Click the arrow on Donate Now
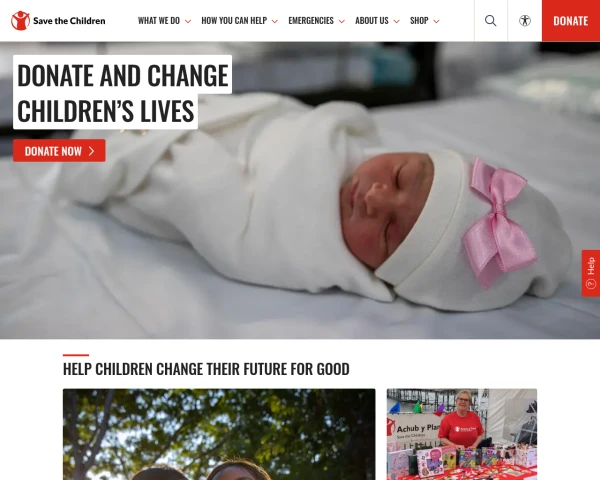This screenshot has width=600, height=480. 91,151
